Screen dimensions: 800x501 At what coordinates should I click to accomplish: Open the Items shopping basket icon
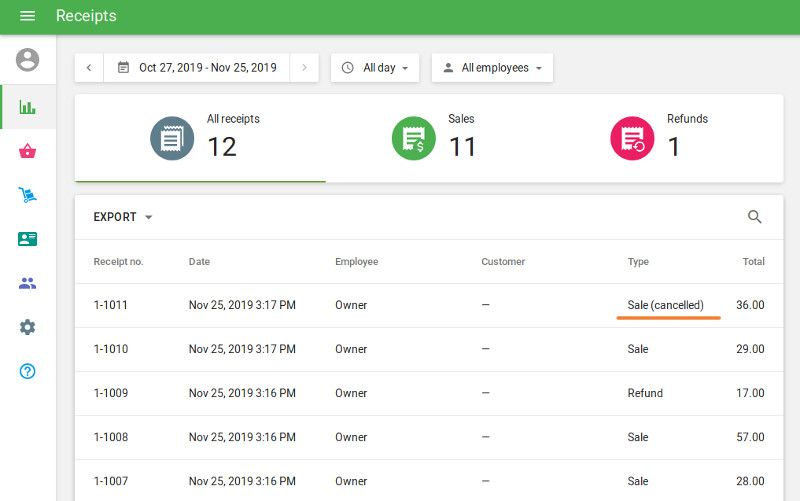(28, 151)
